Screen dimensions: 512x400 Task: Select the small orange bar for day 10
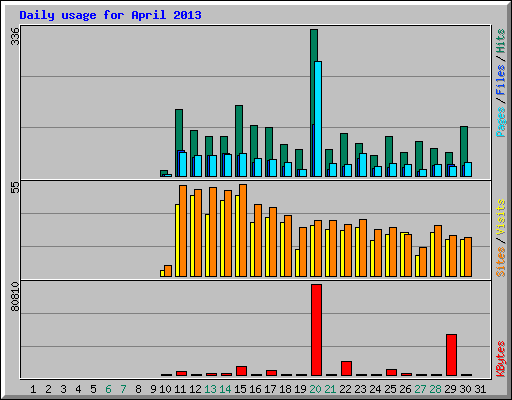coord(168,271)
